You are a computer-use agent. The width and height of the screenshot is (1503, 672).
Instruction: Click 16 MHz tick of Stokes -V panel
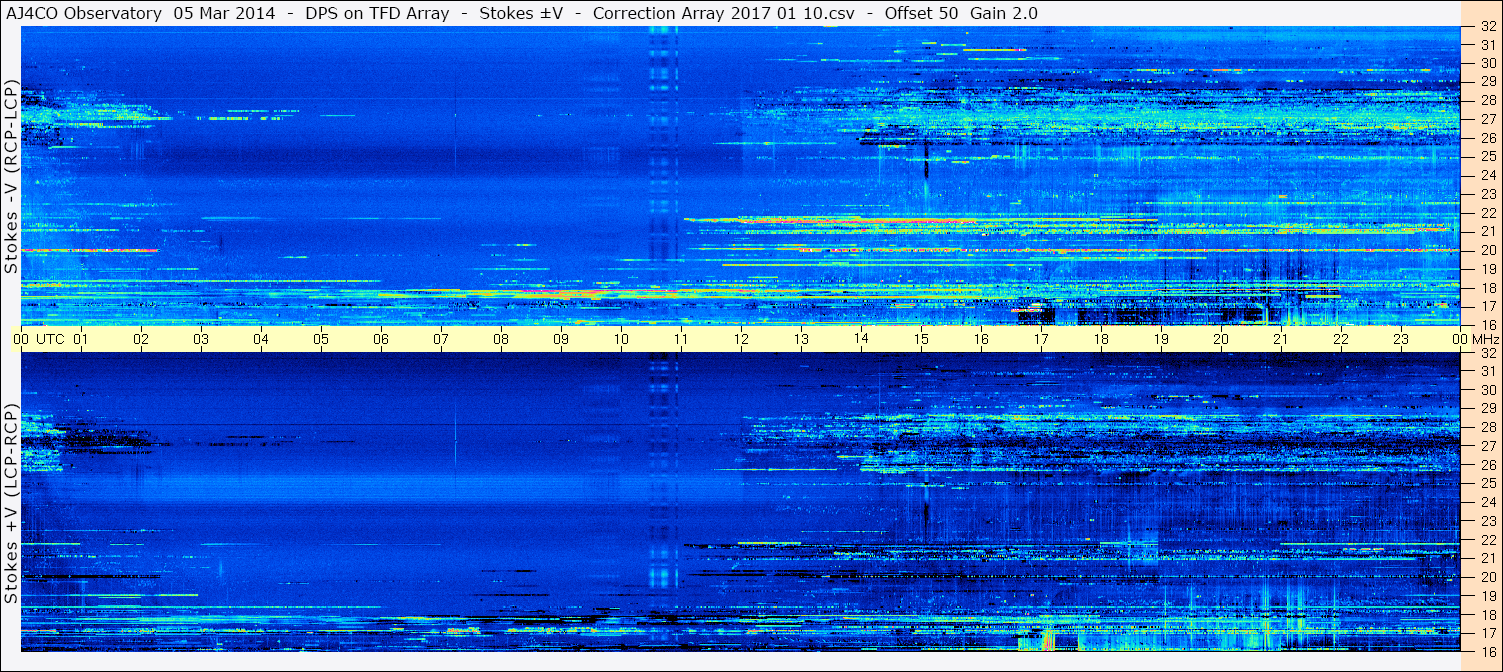(x=1487, y=324)
